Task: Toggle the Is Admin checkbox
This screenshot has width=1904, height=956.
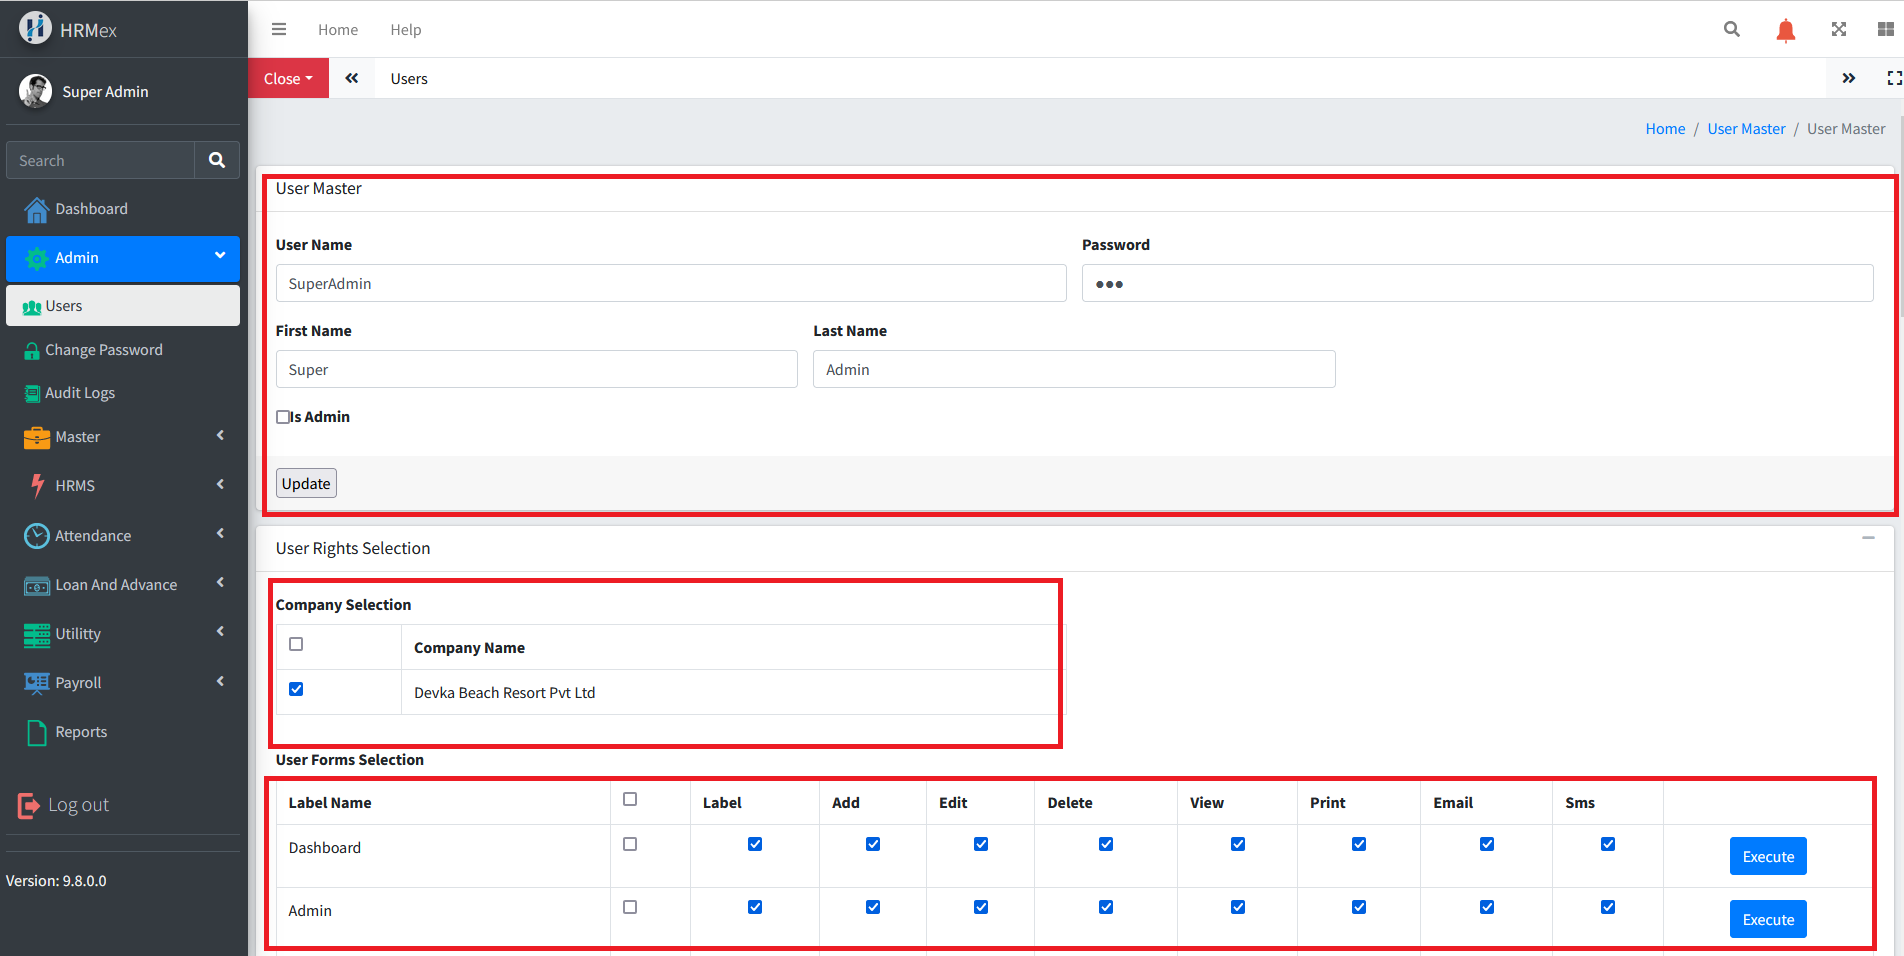Action: (x=283, y=417)
